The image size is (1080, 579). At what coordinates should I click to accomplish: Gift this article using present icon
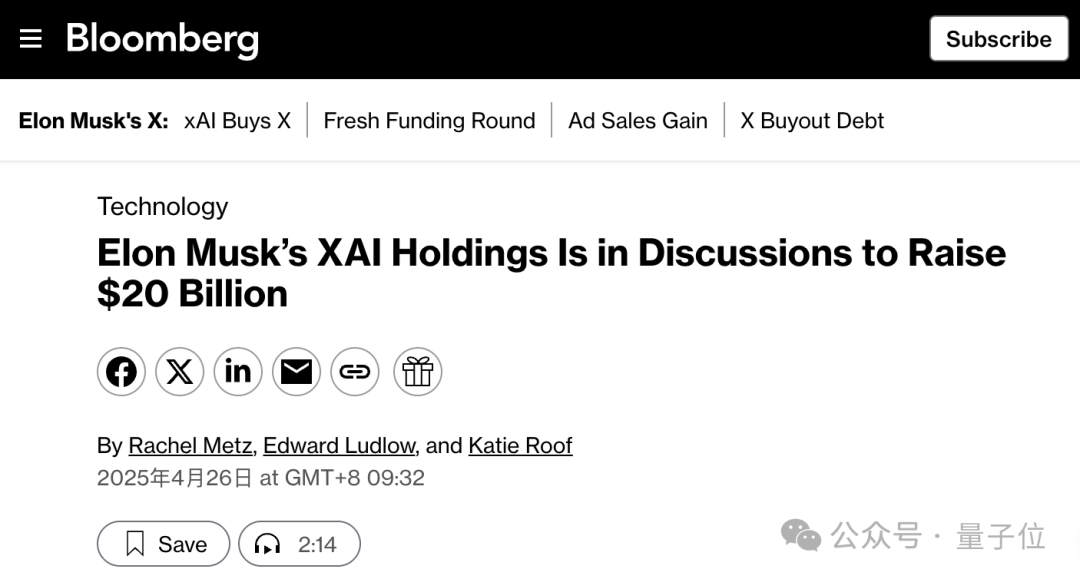point(417,372)
